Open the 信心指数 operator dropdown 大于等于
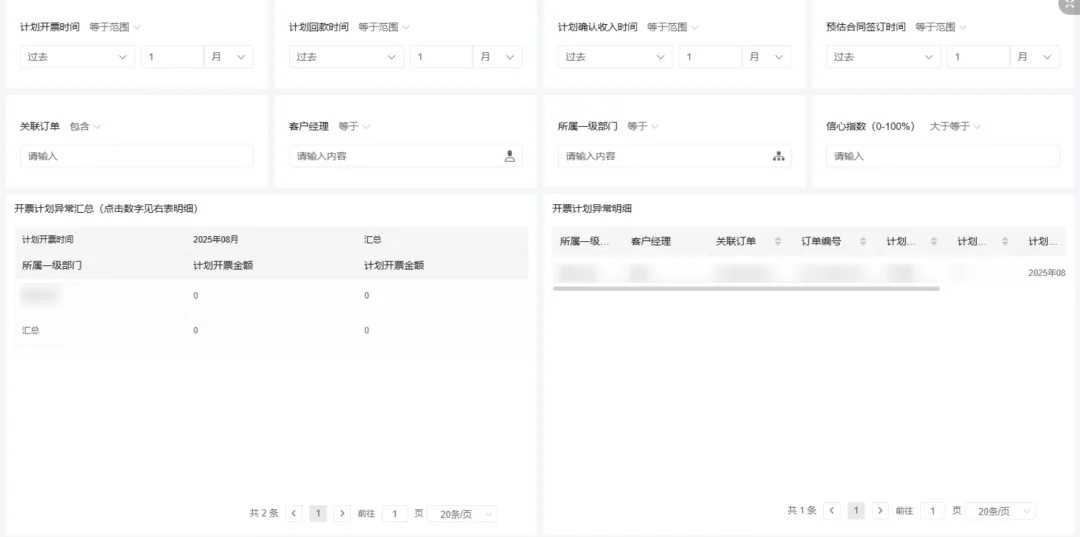The height and width of the screenshot is (537, 1080). [955, 127]
